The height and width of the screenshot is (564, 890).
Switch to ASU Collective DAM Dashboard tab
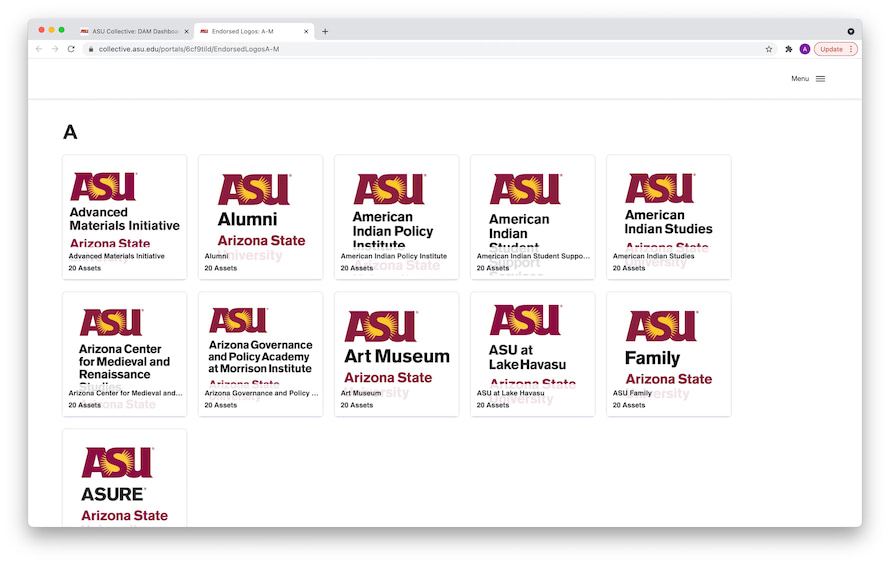coord(133,32)
